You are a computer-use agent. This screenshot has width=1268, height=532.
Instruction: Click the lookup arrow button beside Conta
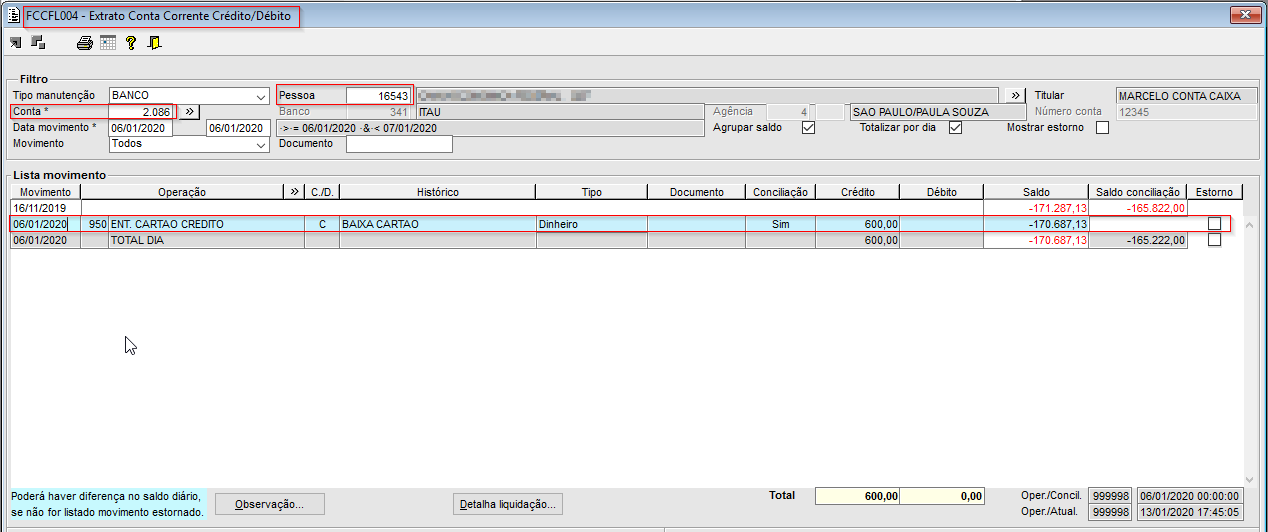pyautogui.click(x=189, y=112)
